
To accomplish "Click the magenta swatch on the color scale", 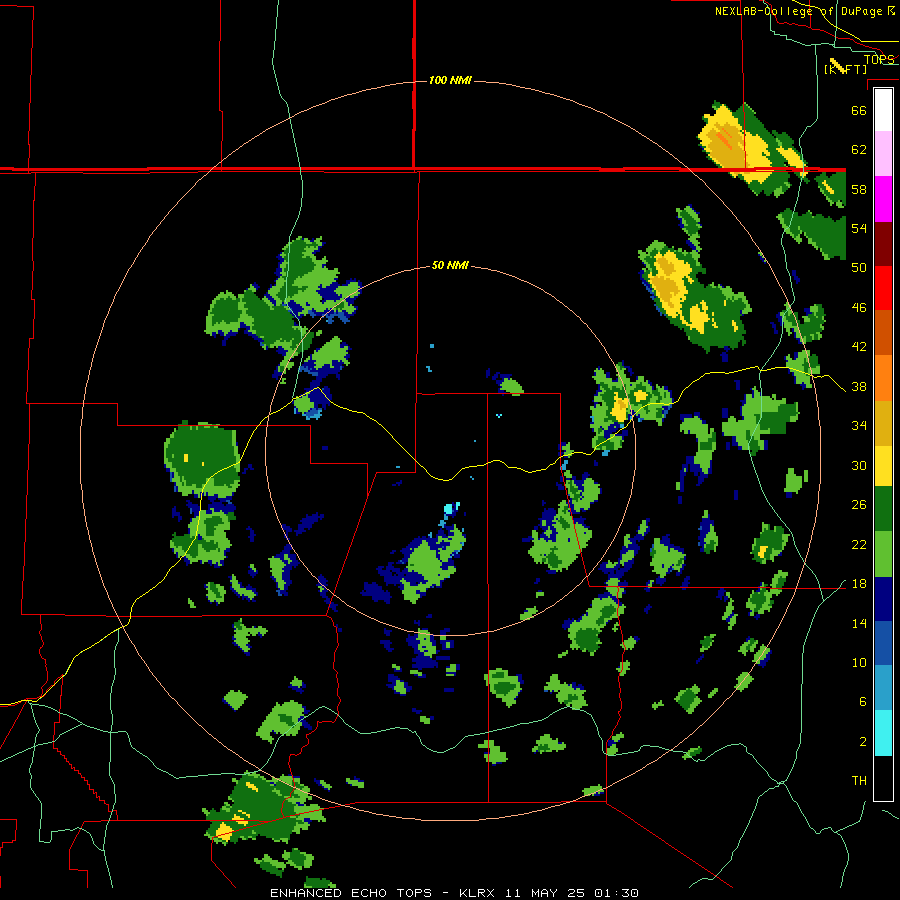I will [x=883, y=199].
